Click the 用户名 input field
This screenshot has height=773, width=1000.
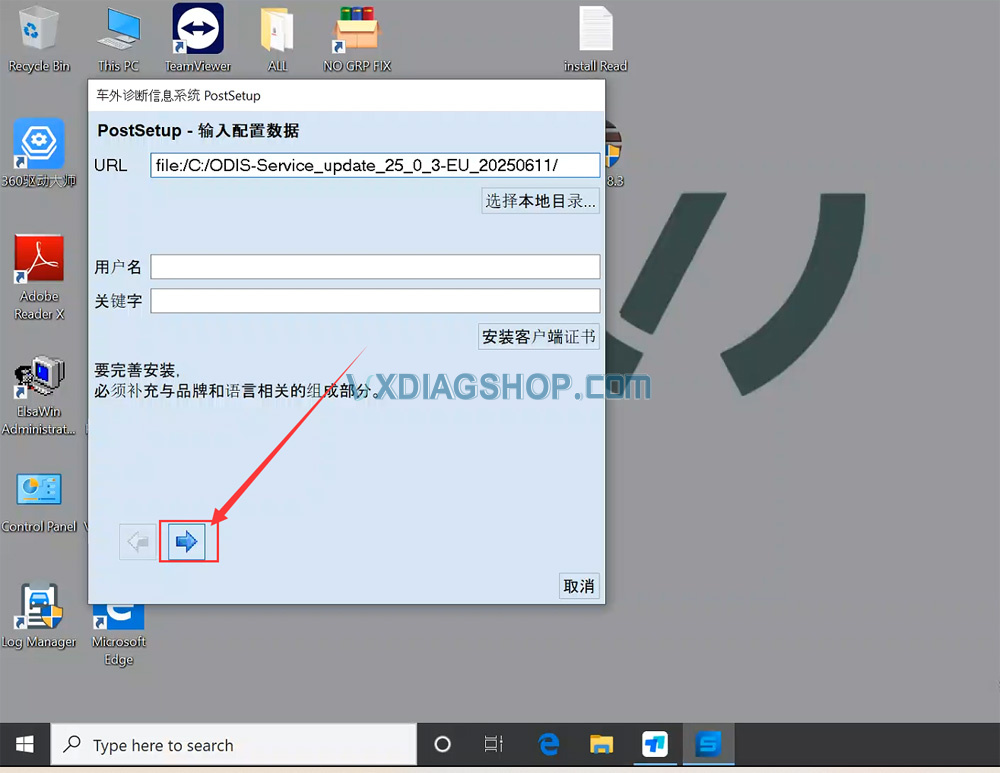[375, 266]
